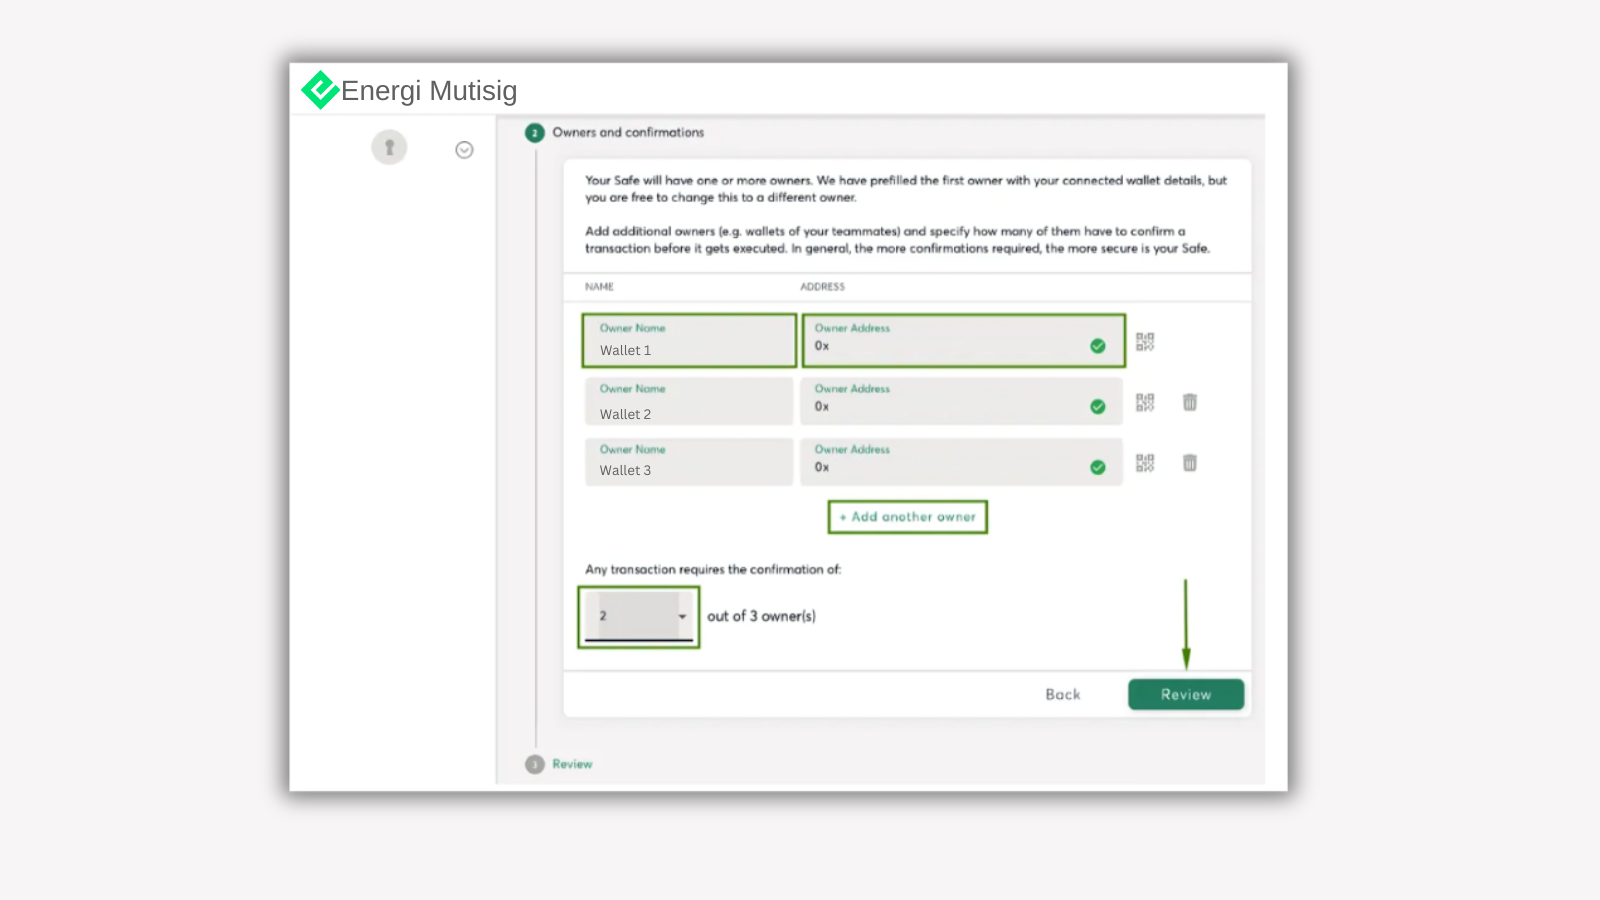Open the required confirmations dropdown
The image size is (1600, 900).
pos(639,616)
